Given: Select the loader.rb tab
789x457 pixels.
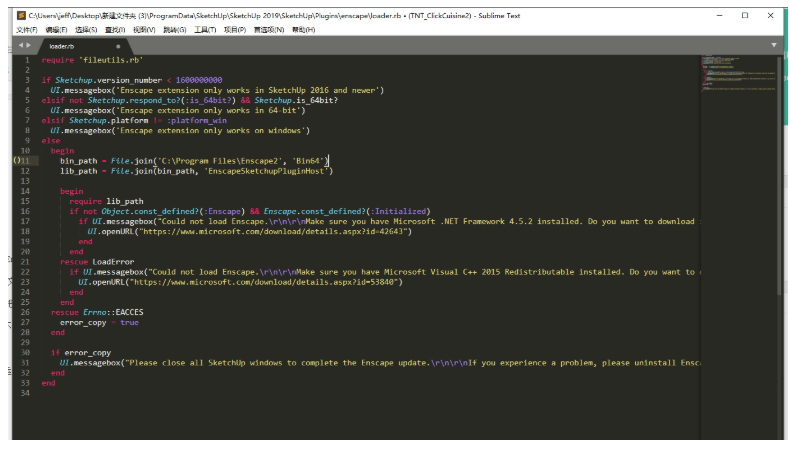Looking at the screenshot, I should pos(62,46).
